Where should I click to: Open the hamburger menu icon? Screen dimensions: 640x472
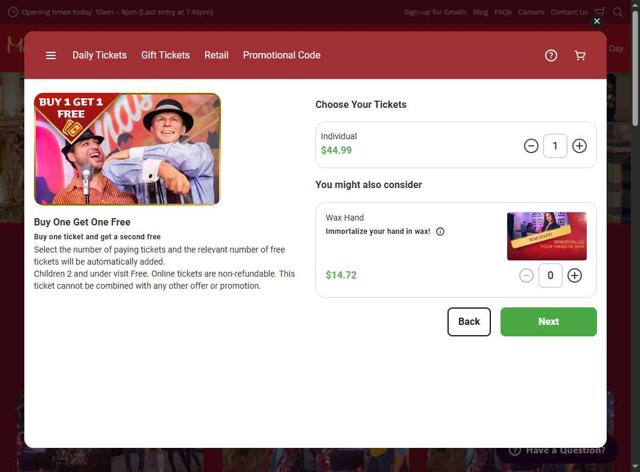(x=51, y=56)
